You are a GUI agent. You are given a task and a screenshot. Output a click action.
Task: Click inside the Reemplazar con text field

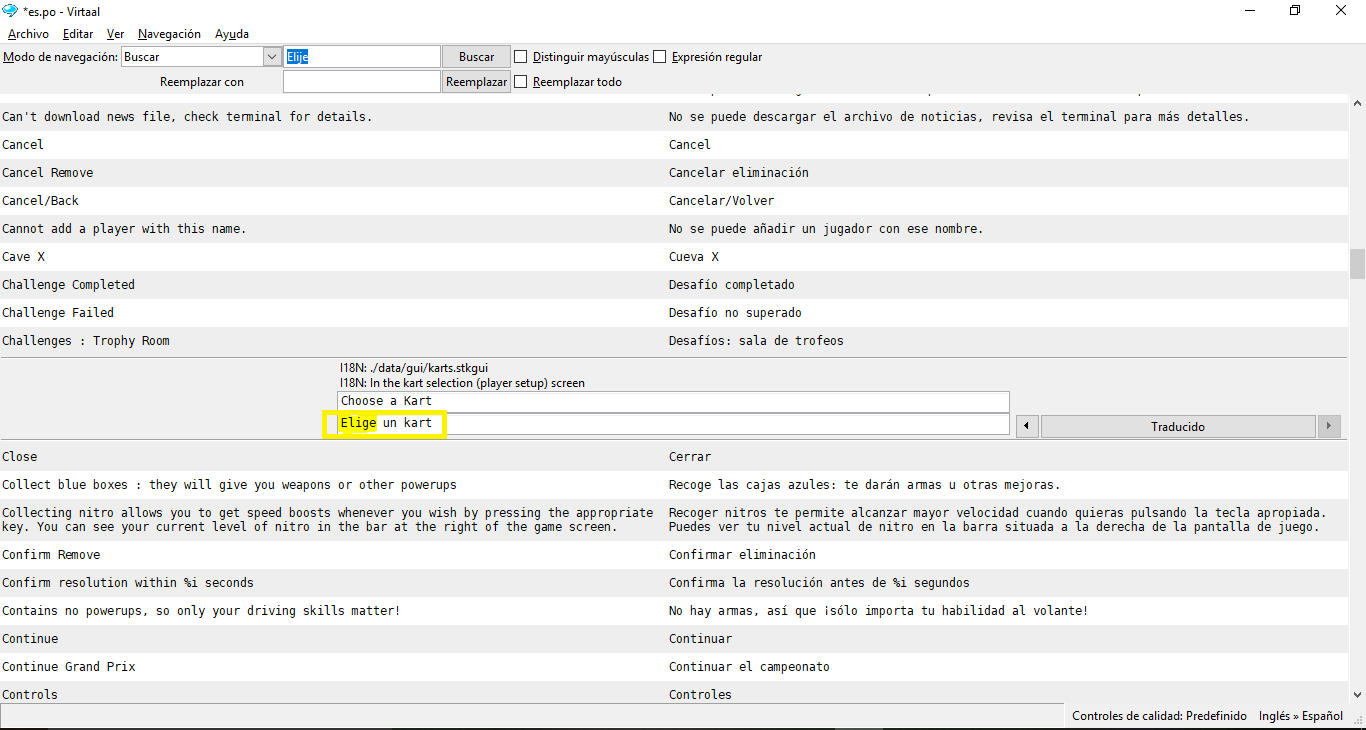[360, 81]
